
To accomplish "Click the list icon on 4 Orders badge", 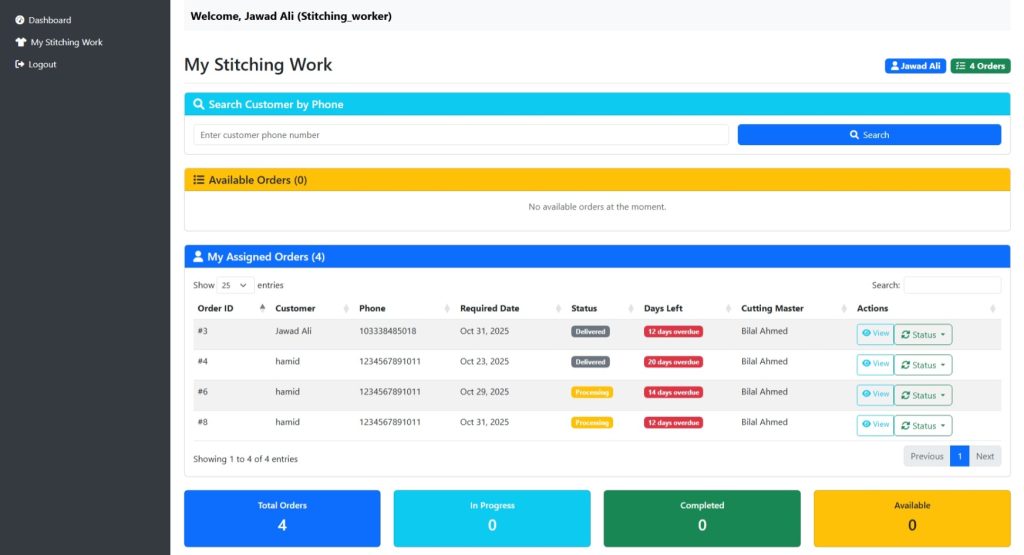I will (961, 66).
